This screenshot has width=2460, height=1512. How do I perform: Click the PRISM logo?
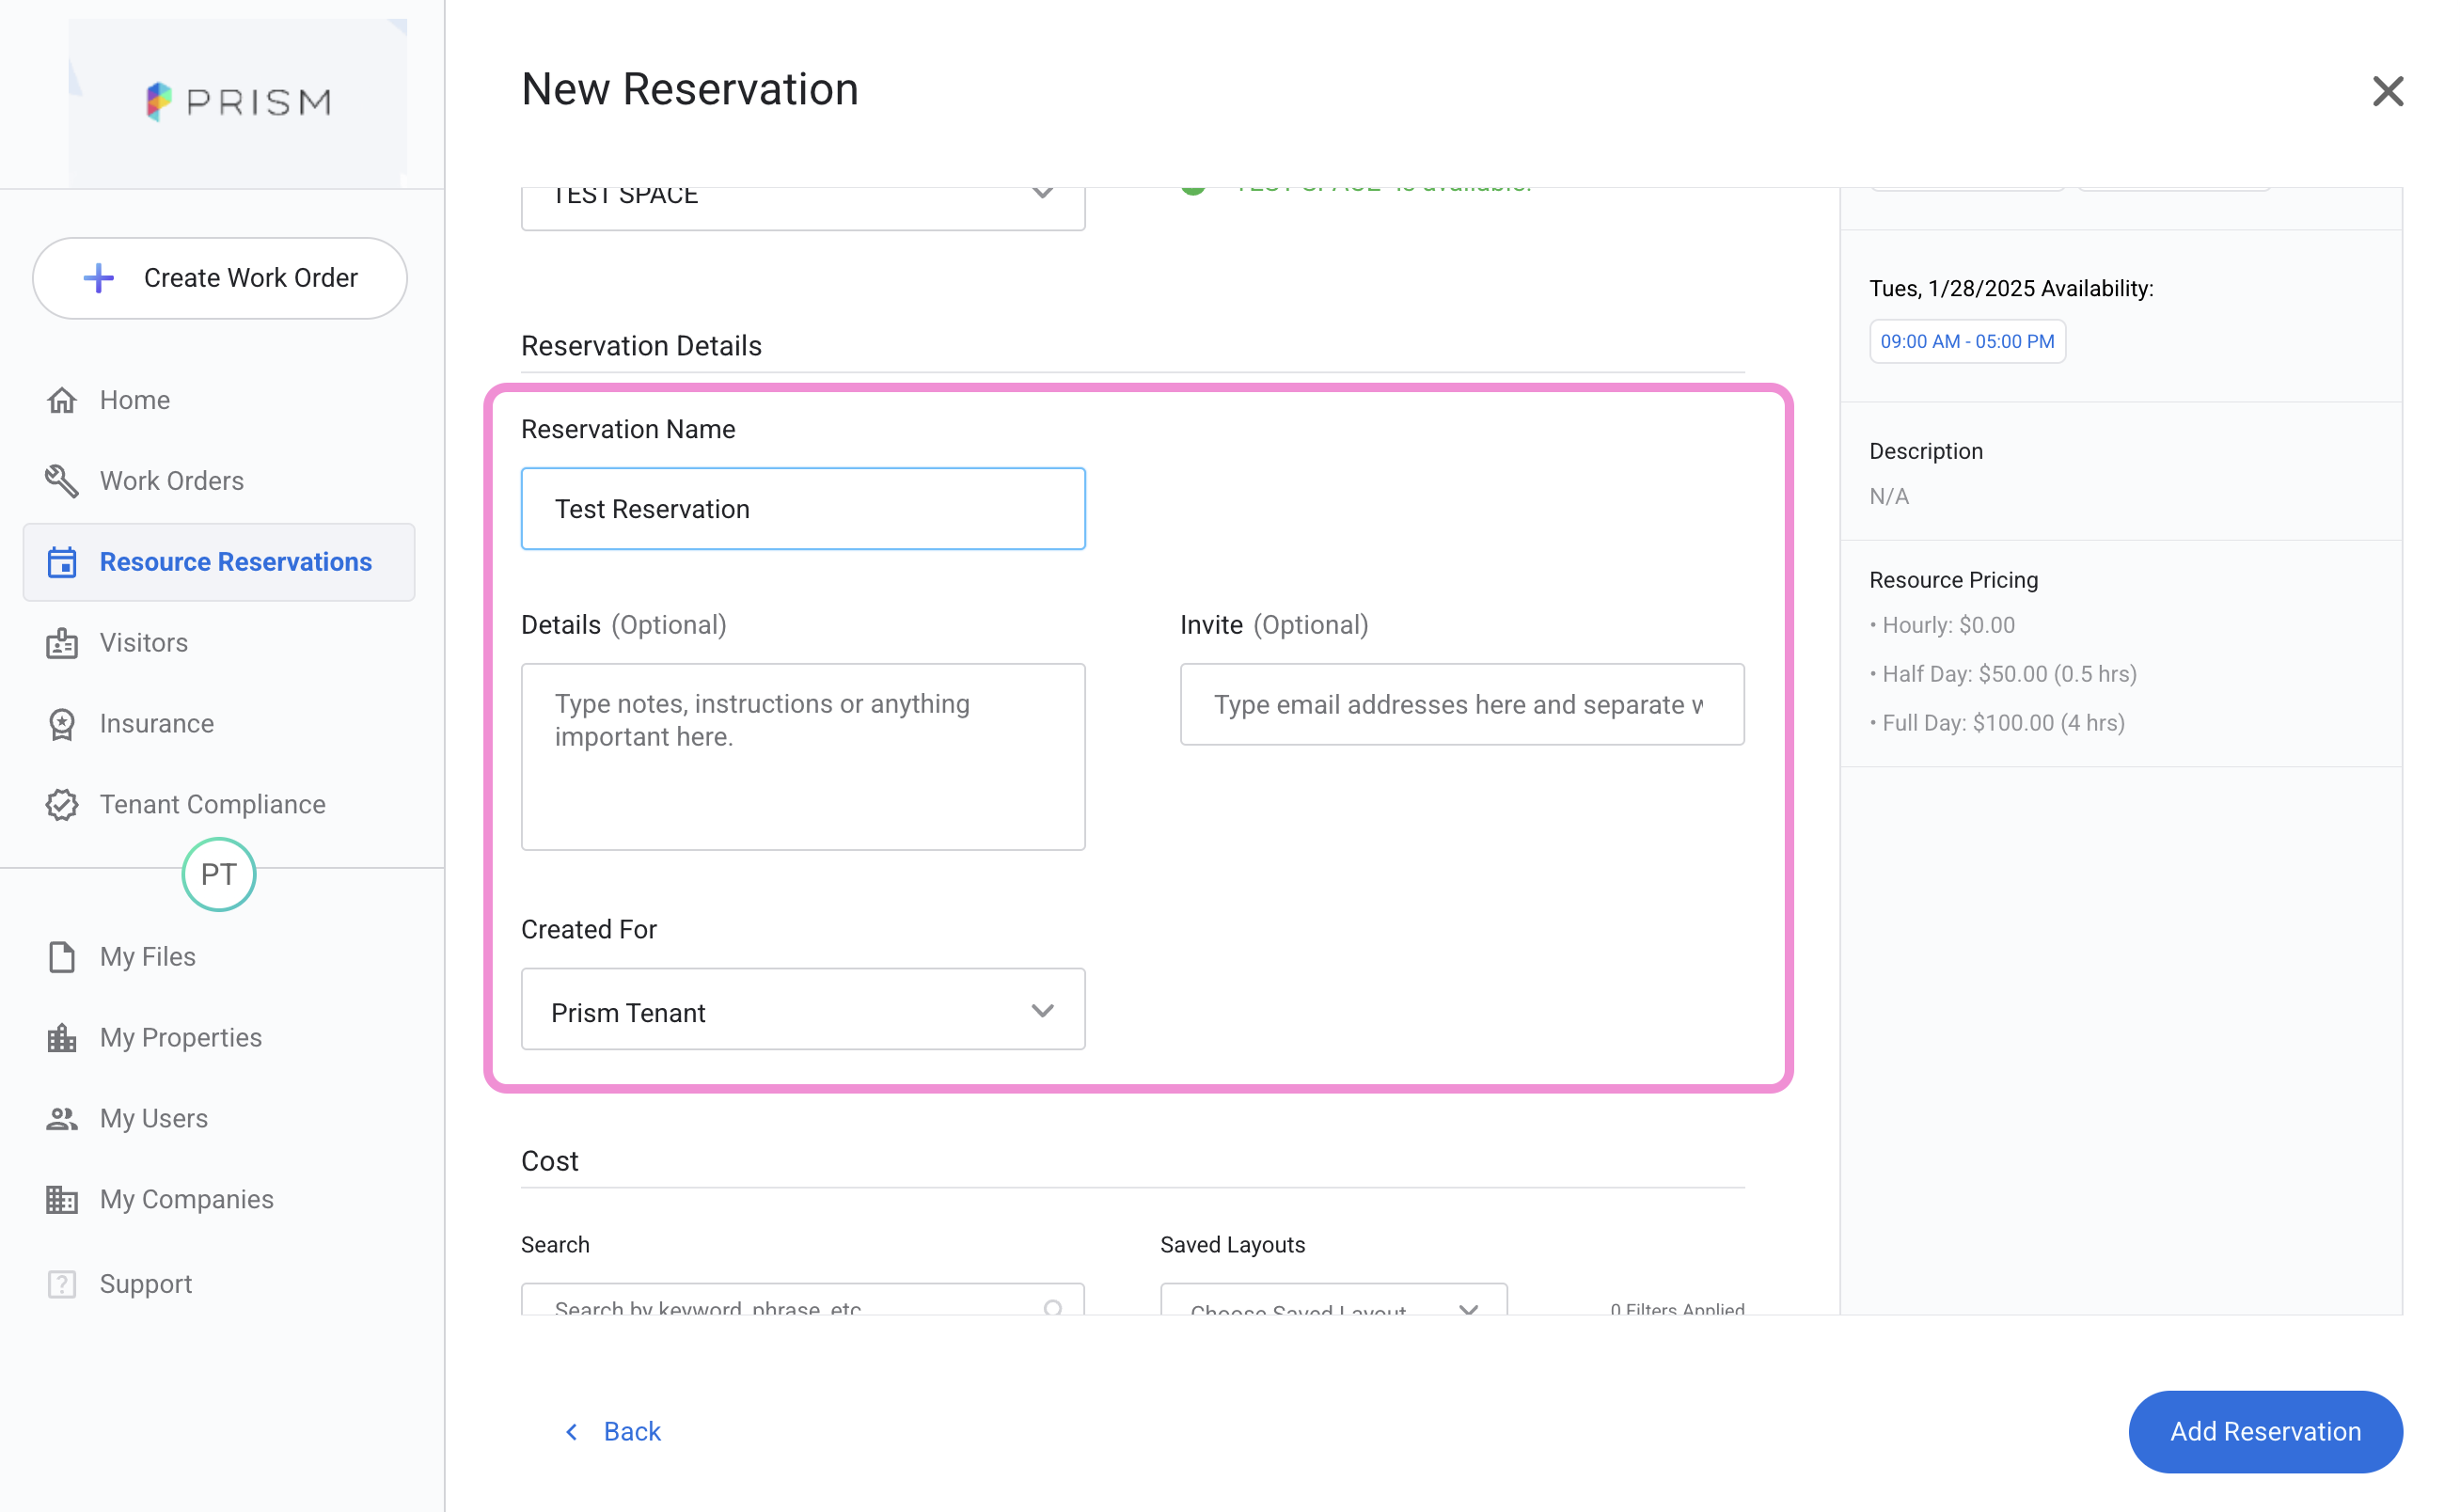click(238, 101)
